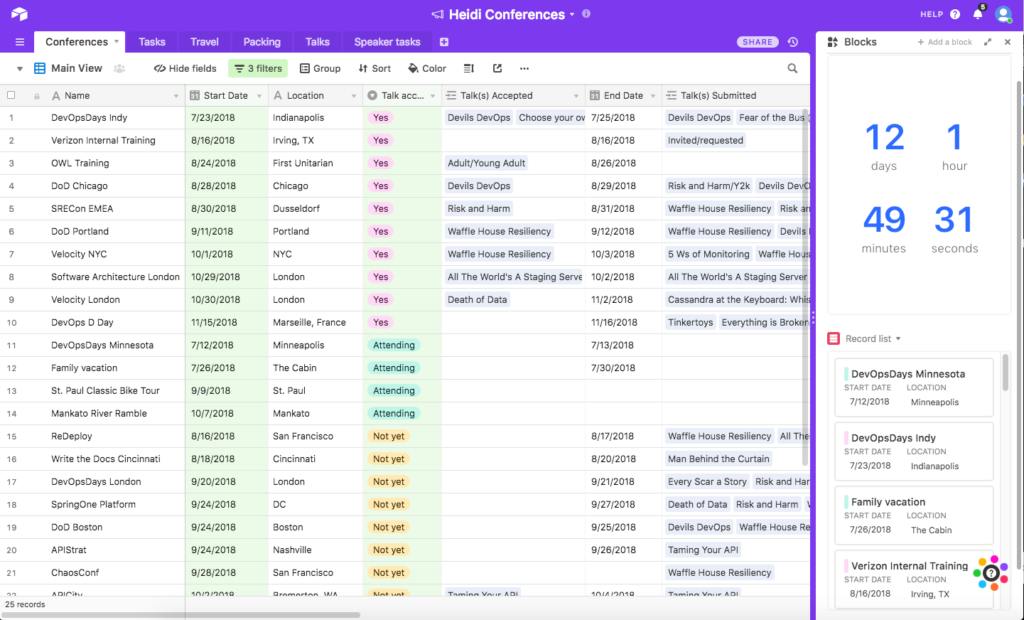Open the help question mark icon
Viewport: 1024px width, 620px height.
pos(955,14)
